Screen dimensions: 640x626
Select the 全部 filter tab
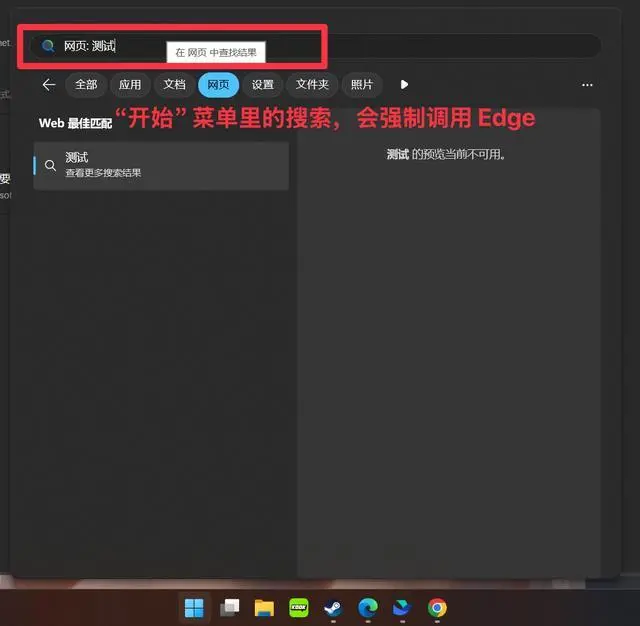86,85
